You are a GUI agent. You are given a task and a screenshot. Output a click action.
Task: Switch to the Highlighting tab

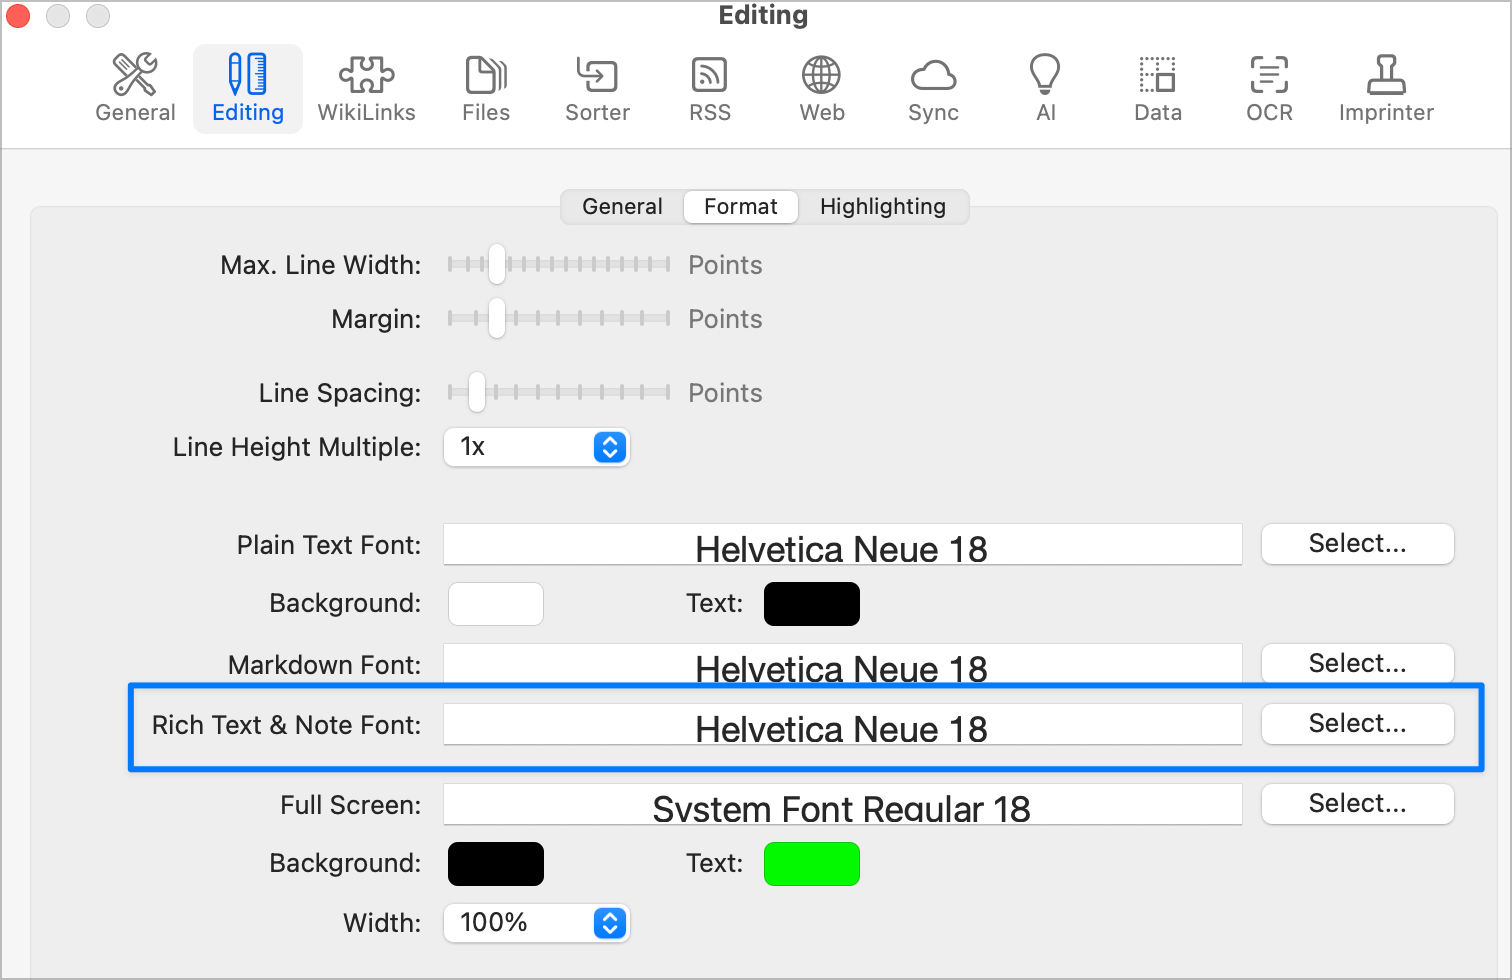click(x=882, y=207)
